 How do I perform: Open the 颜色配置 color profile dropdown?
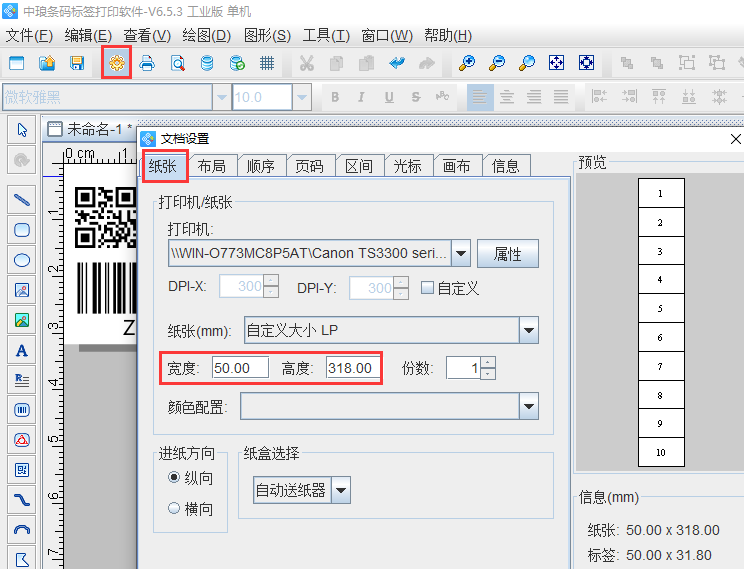pos(529,406)
